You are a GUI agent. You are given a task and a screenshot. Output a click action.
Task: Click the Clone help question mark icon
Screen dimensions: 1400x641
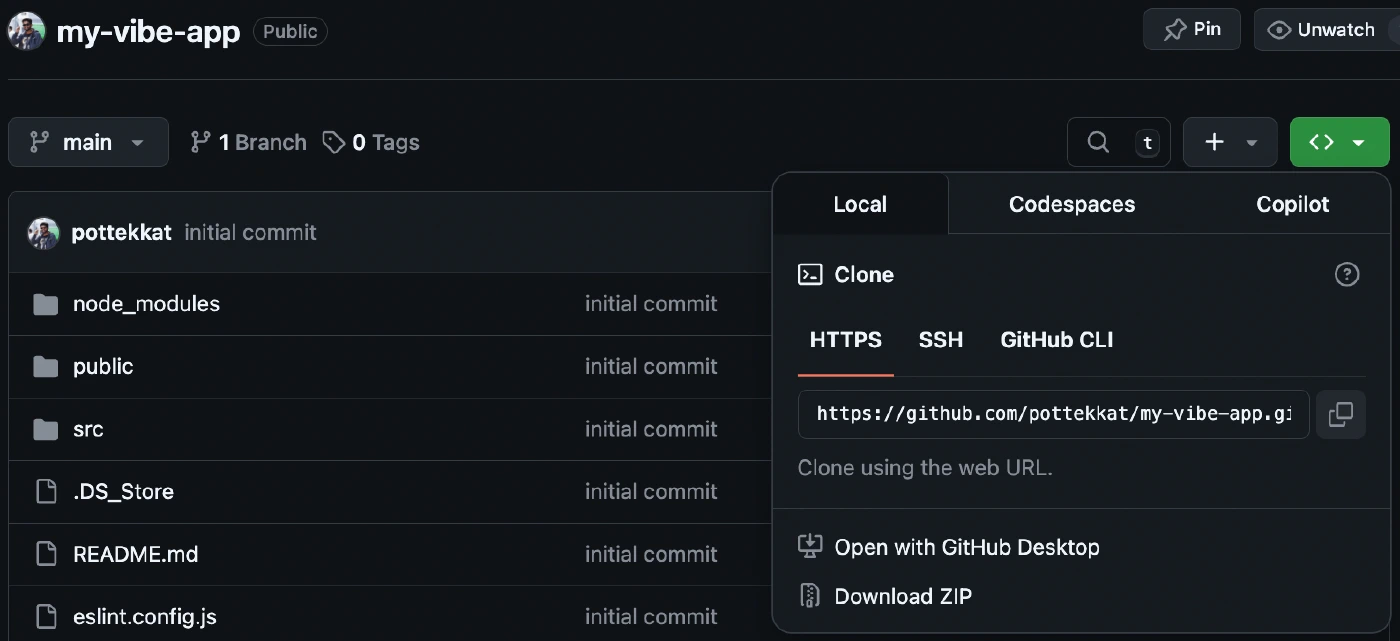1347,274
